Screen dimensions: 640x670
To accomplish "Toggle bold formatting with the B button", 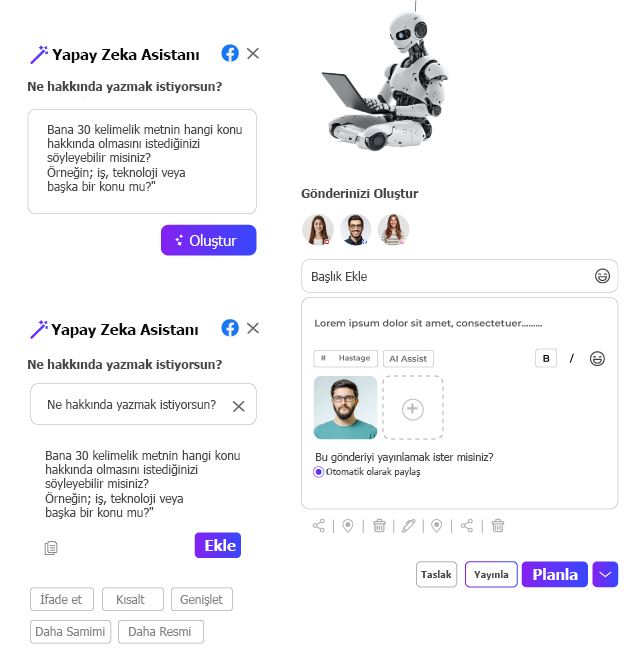I will click(x=546, y=358).
